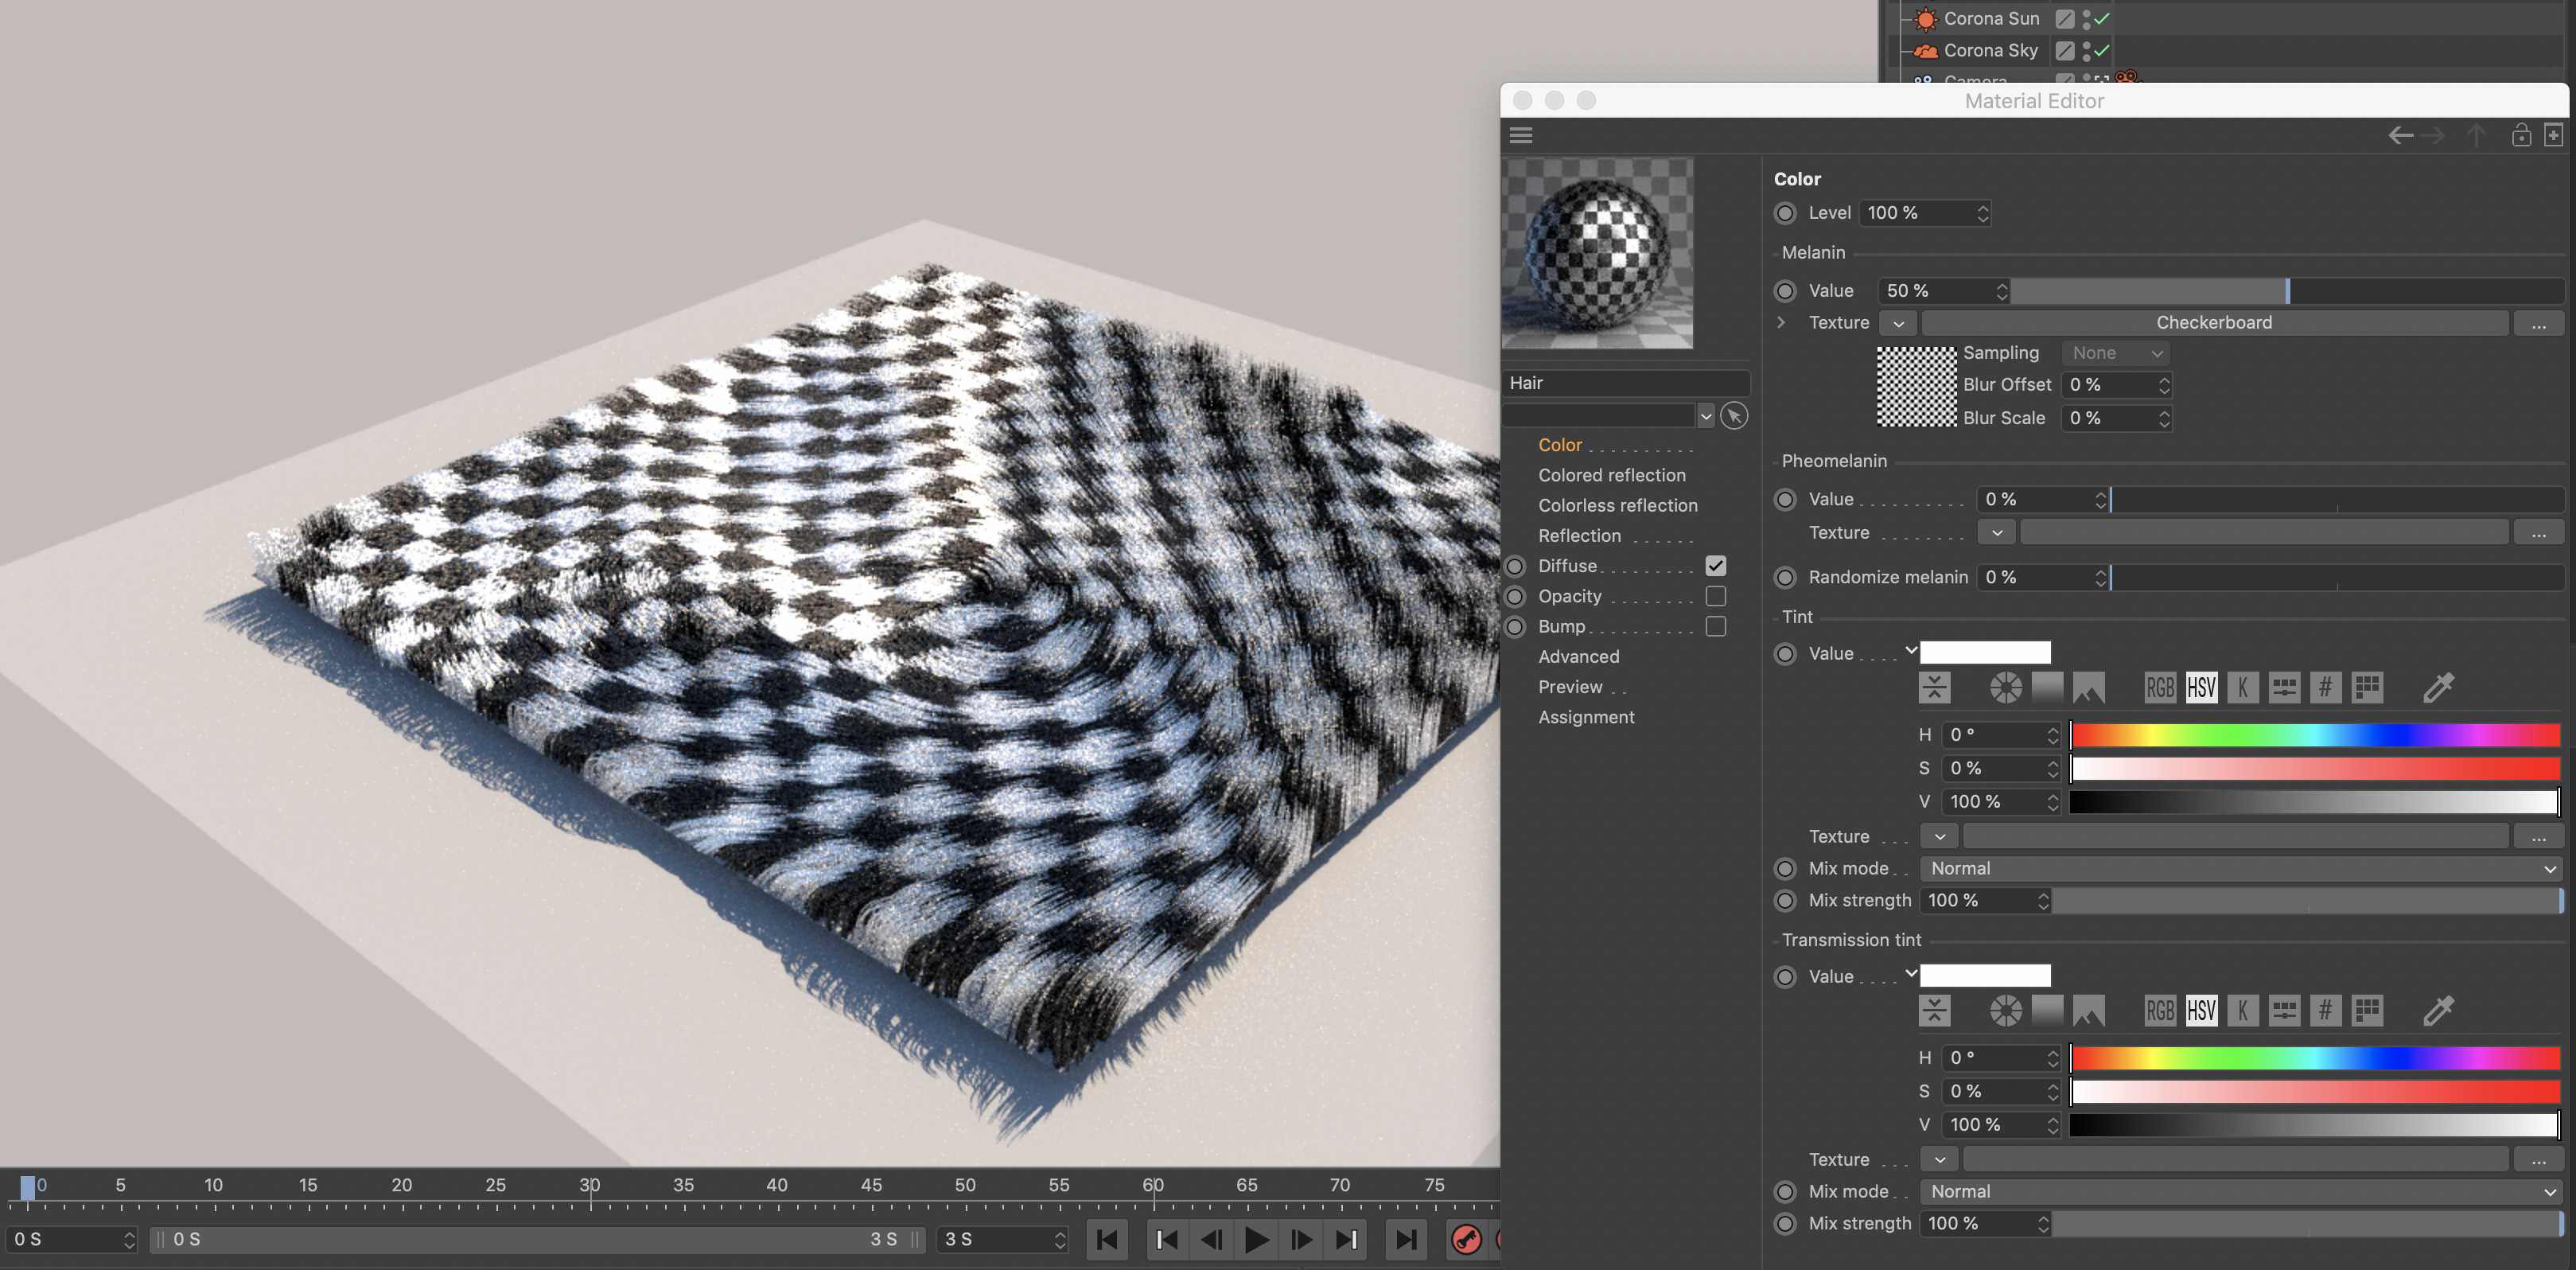Switch Tint color mode to RGB
The image size is (2576, 1270).
[x=2159, y=687]
